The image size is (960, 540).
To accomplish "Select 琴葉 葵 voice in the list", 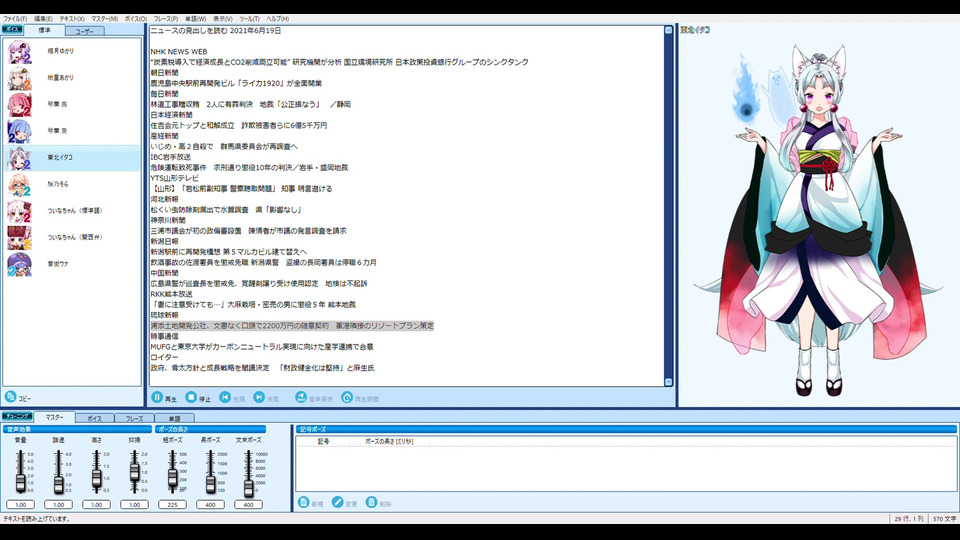I will point(72,131).
